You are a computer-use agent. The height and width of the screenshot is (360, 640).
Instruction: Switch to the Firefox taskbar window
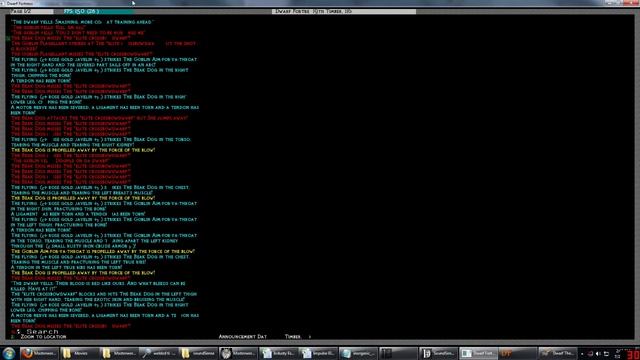coord(40,353)
